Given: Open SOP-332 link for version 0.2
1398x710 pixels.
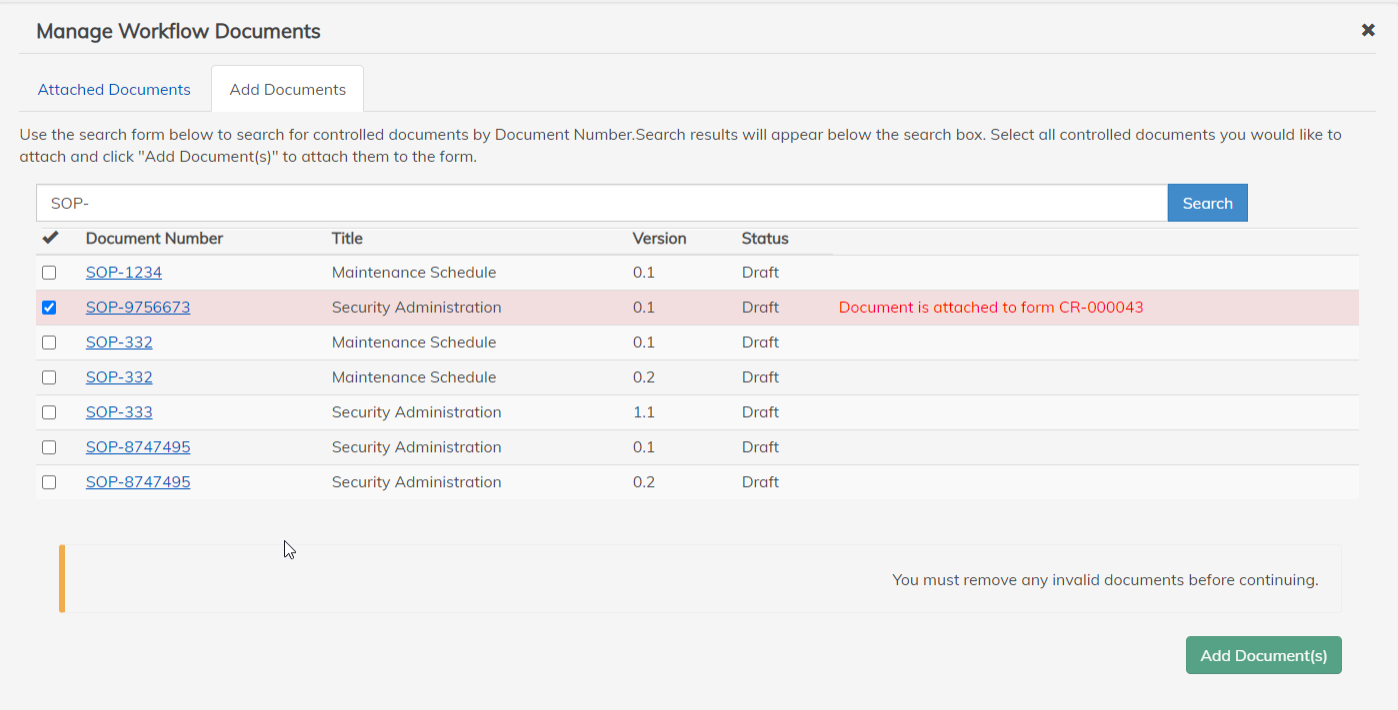Looking at the screenshot, I should pyautogui.click(x=119, y=378).
